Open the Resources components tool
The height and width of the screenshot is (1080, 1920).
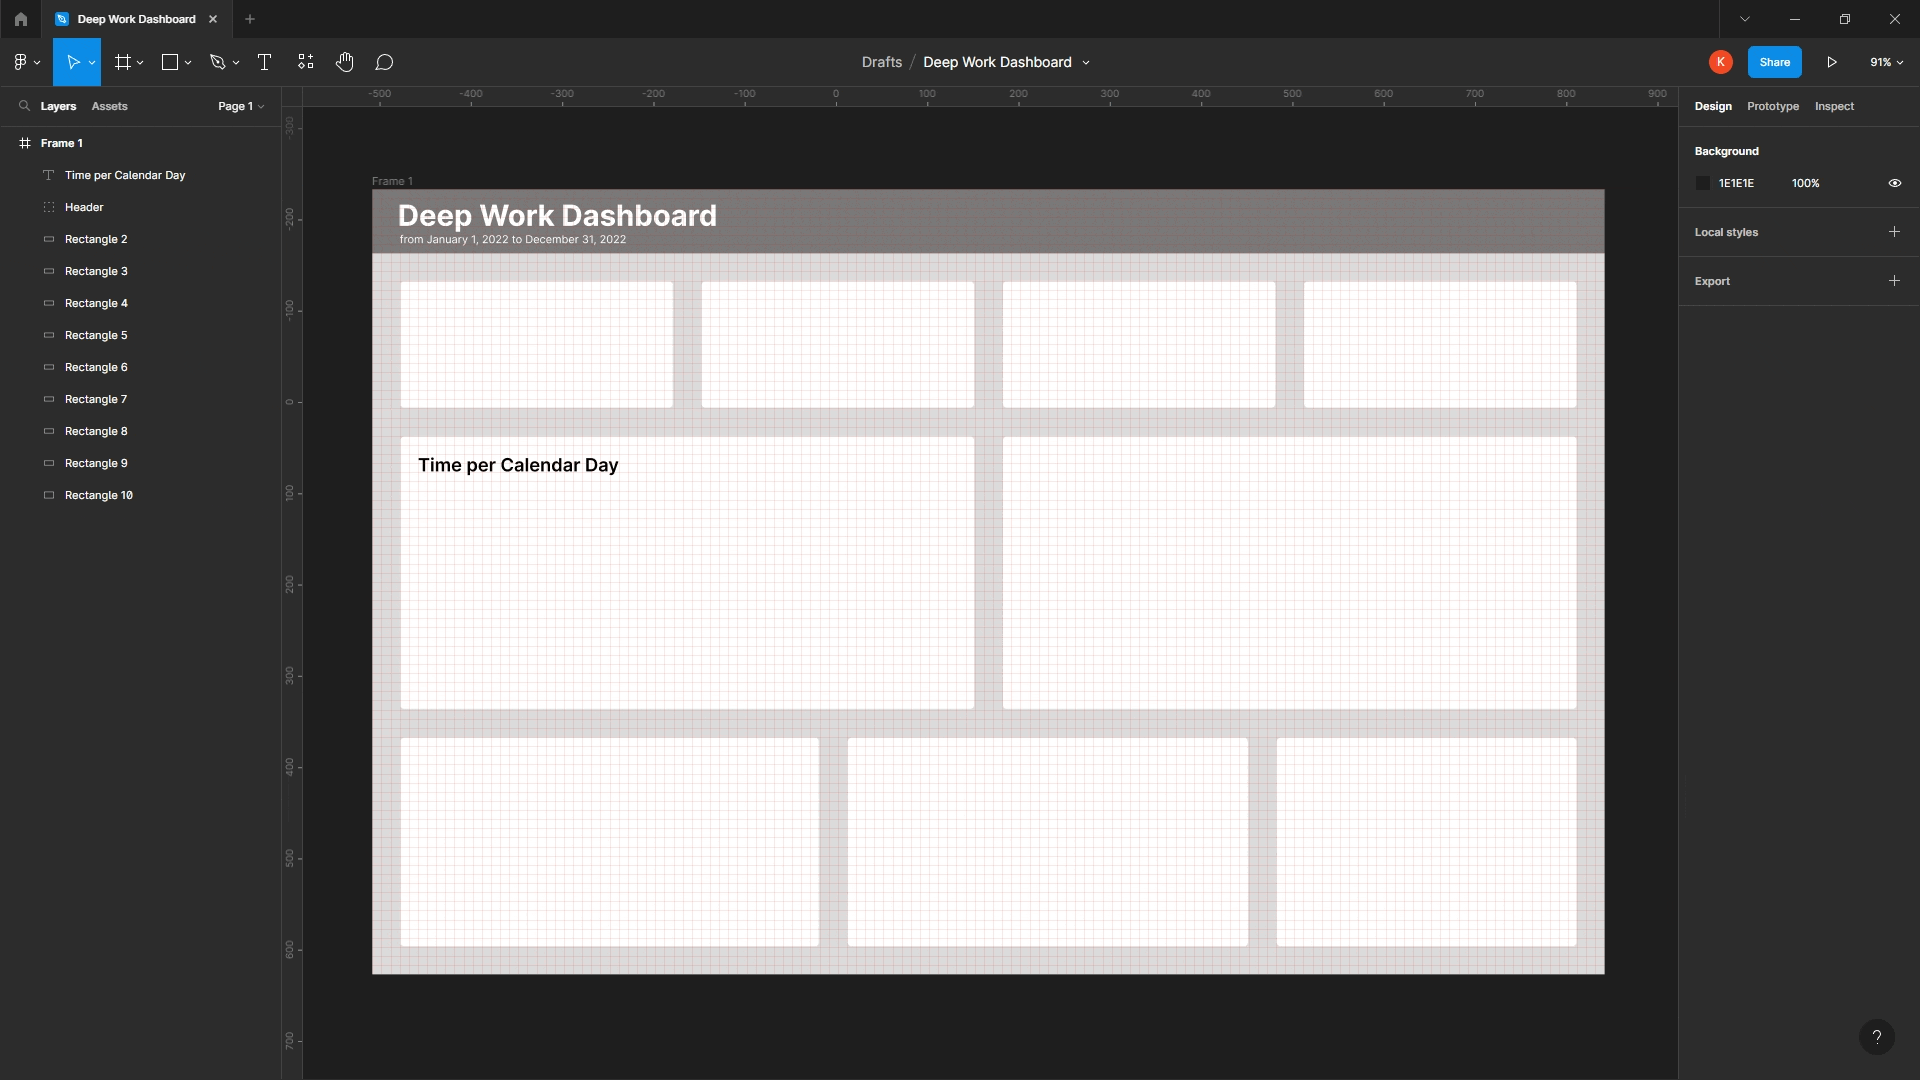pos(306,62)
